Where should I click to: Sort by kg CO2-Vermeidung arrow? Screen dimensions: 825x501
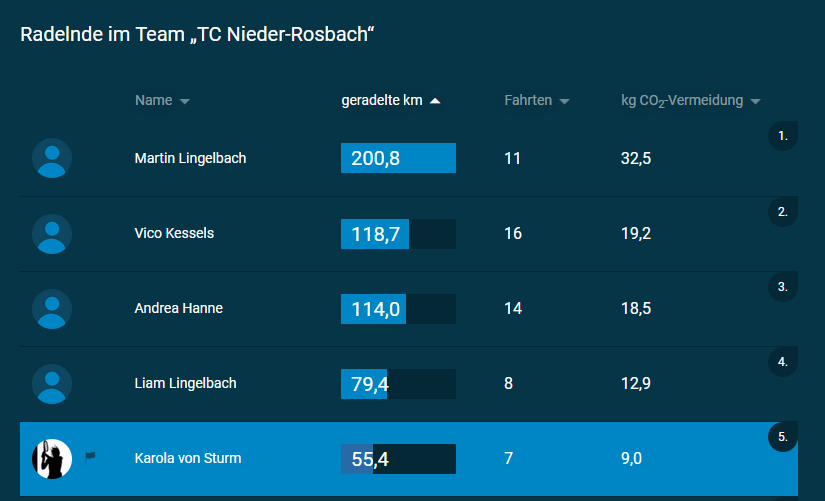[x=755, y=101]
